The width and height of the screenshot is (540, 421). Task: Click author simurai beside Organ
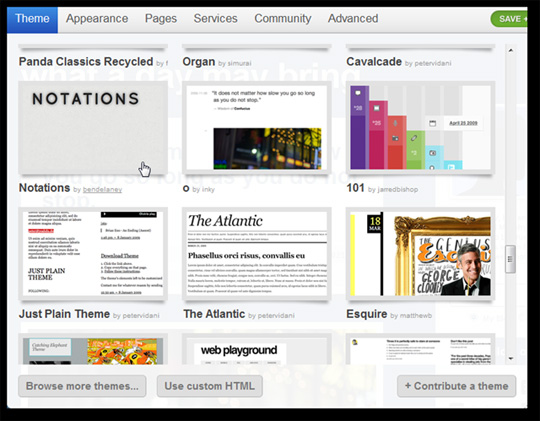pos(239,63)
